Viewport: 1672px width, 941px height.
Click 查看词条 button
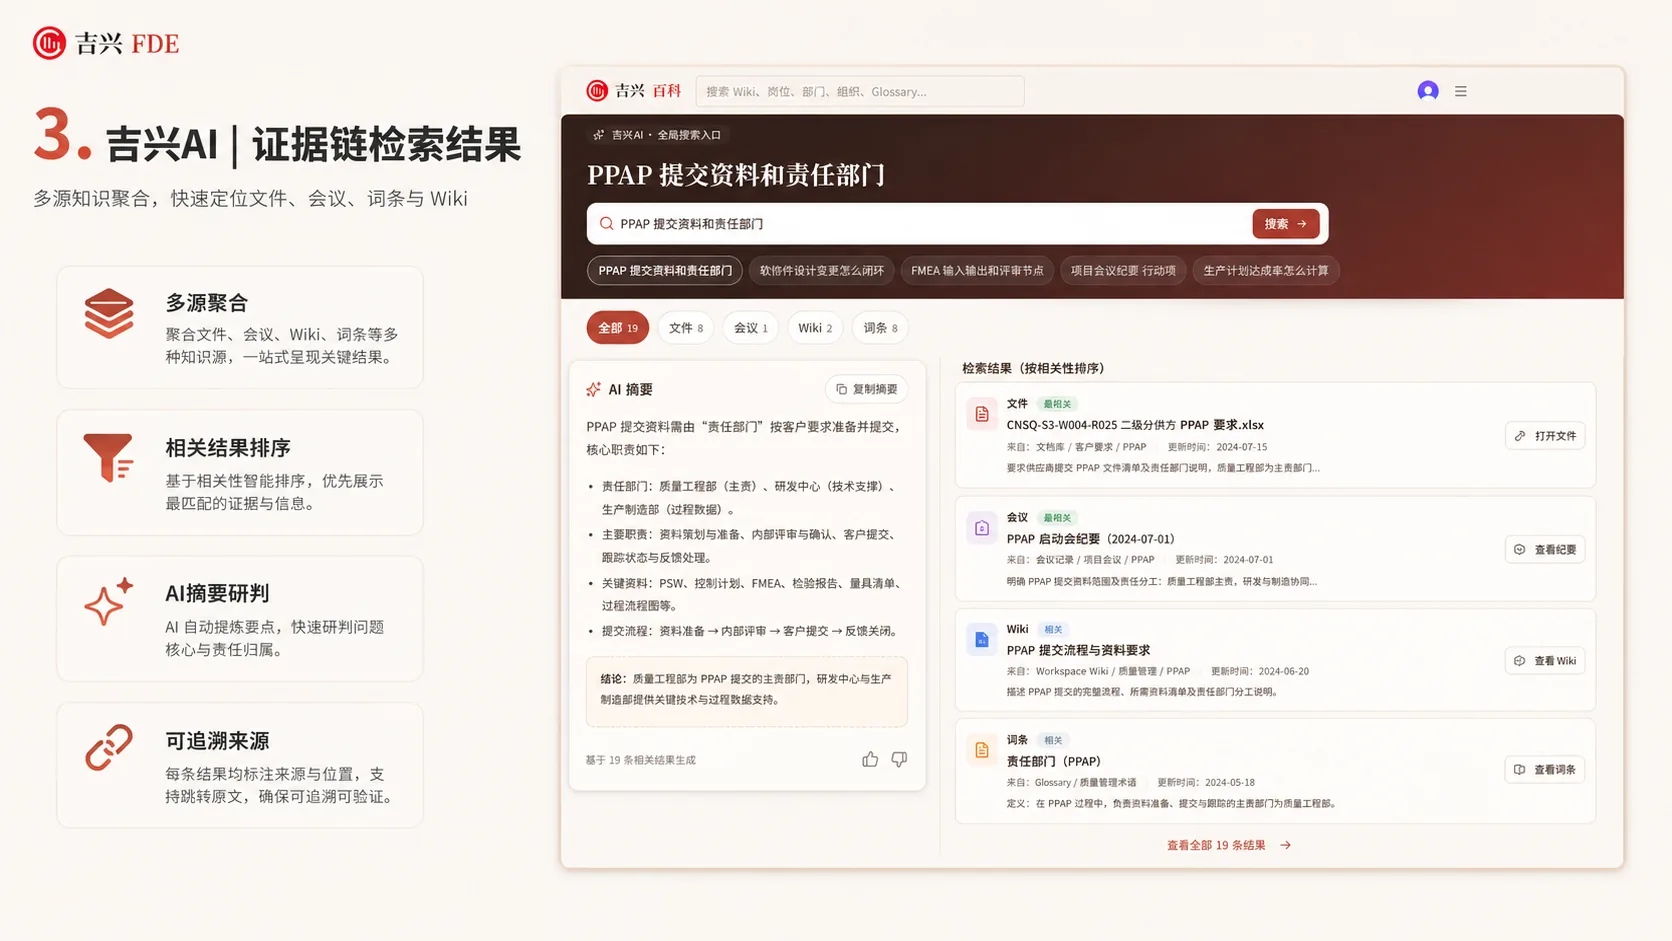click(1545, 770)
